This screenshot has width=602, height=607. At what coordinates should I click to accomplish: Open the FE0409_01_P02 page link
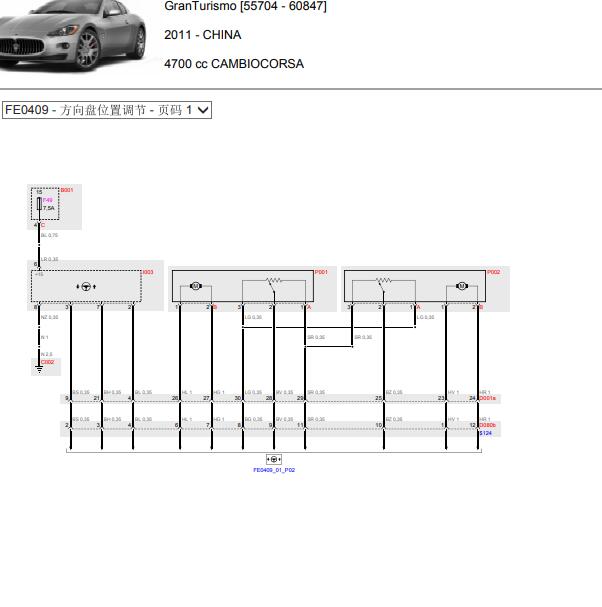point(274,470)
